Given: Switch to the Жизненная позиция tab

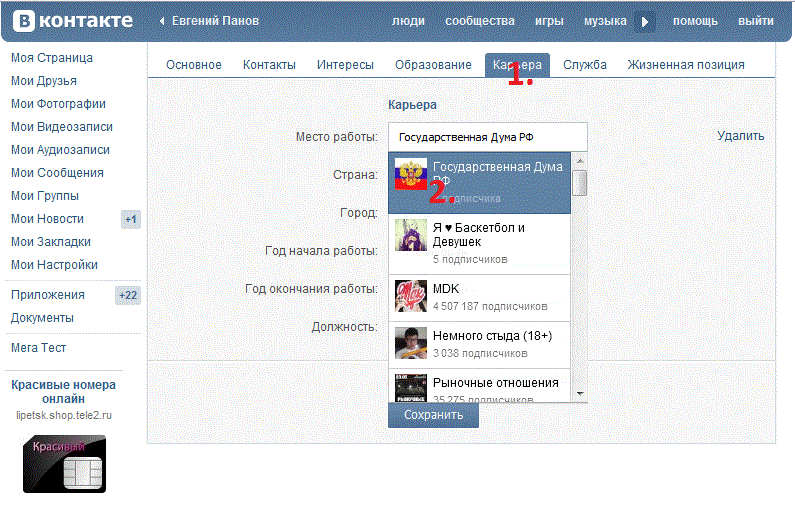Looking at the screenshot, I should click(686, 65).
